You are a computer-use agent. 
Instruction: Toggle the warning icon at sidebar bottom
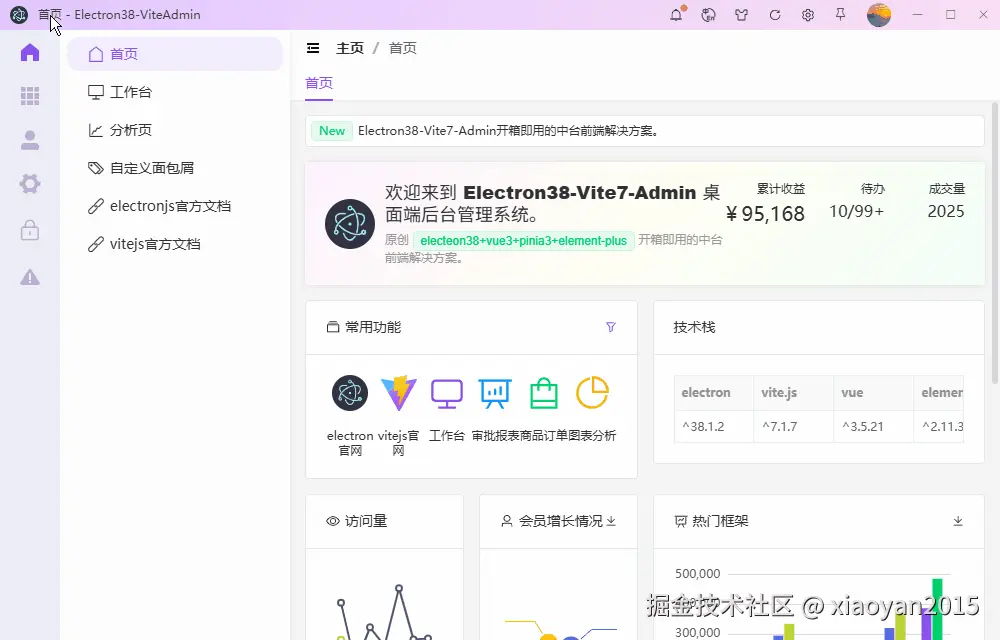point(31,278)
